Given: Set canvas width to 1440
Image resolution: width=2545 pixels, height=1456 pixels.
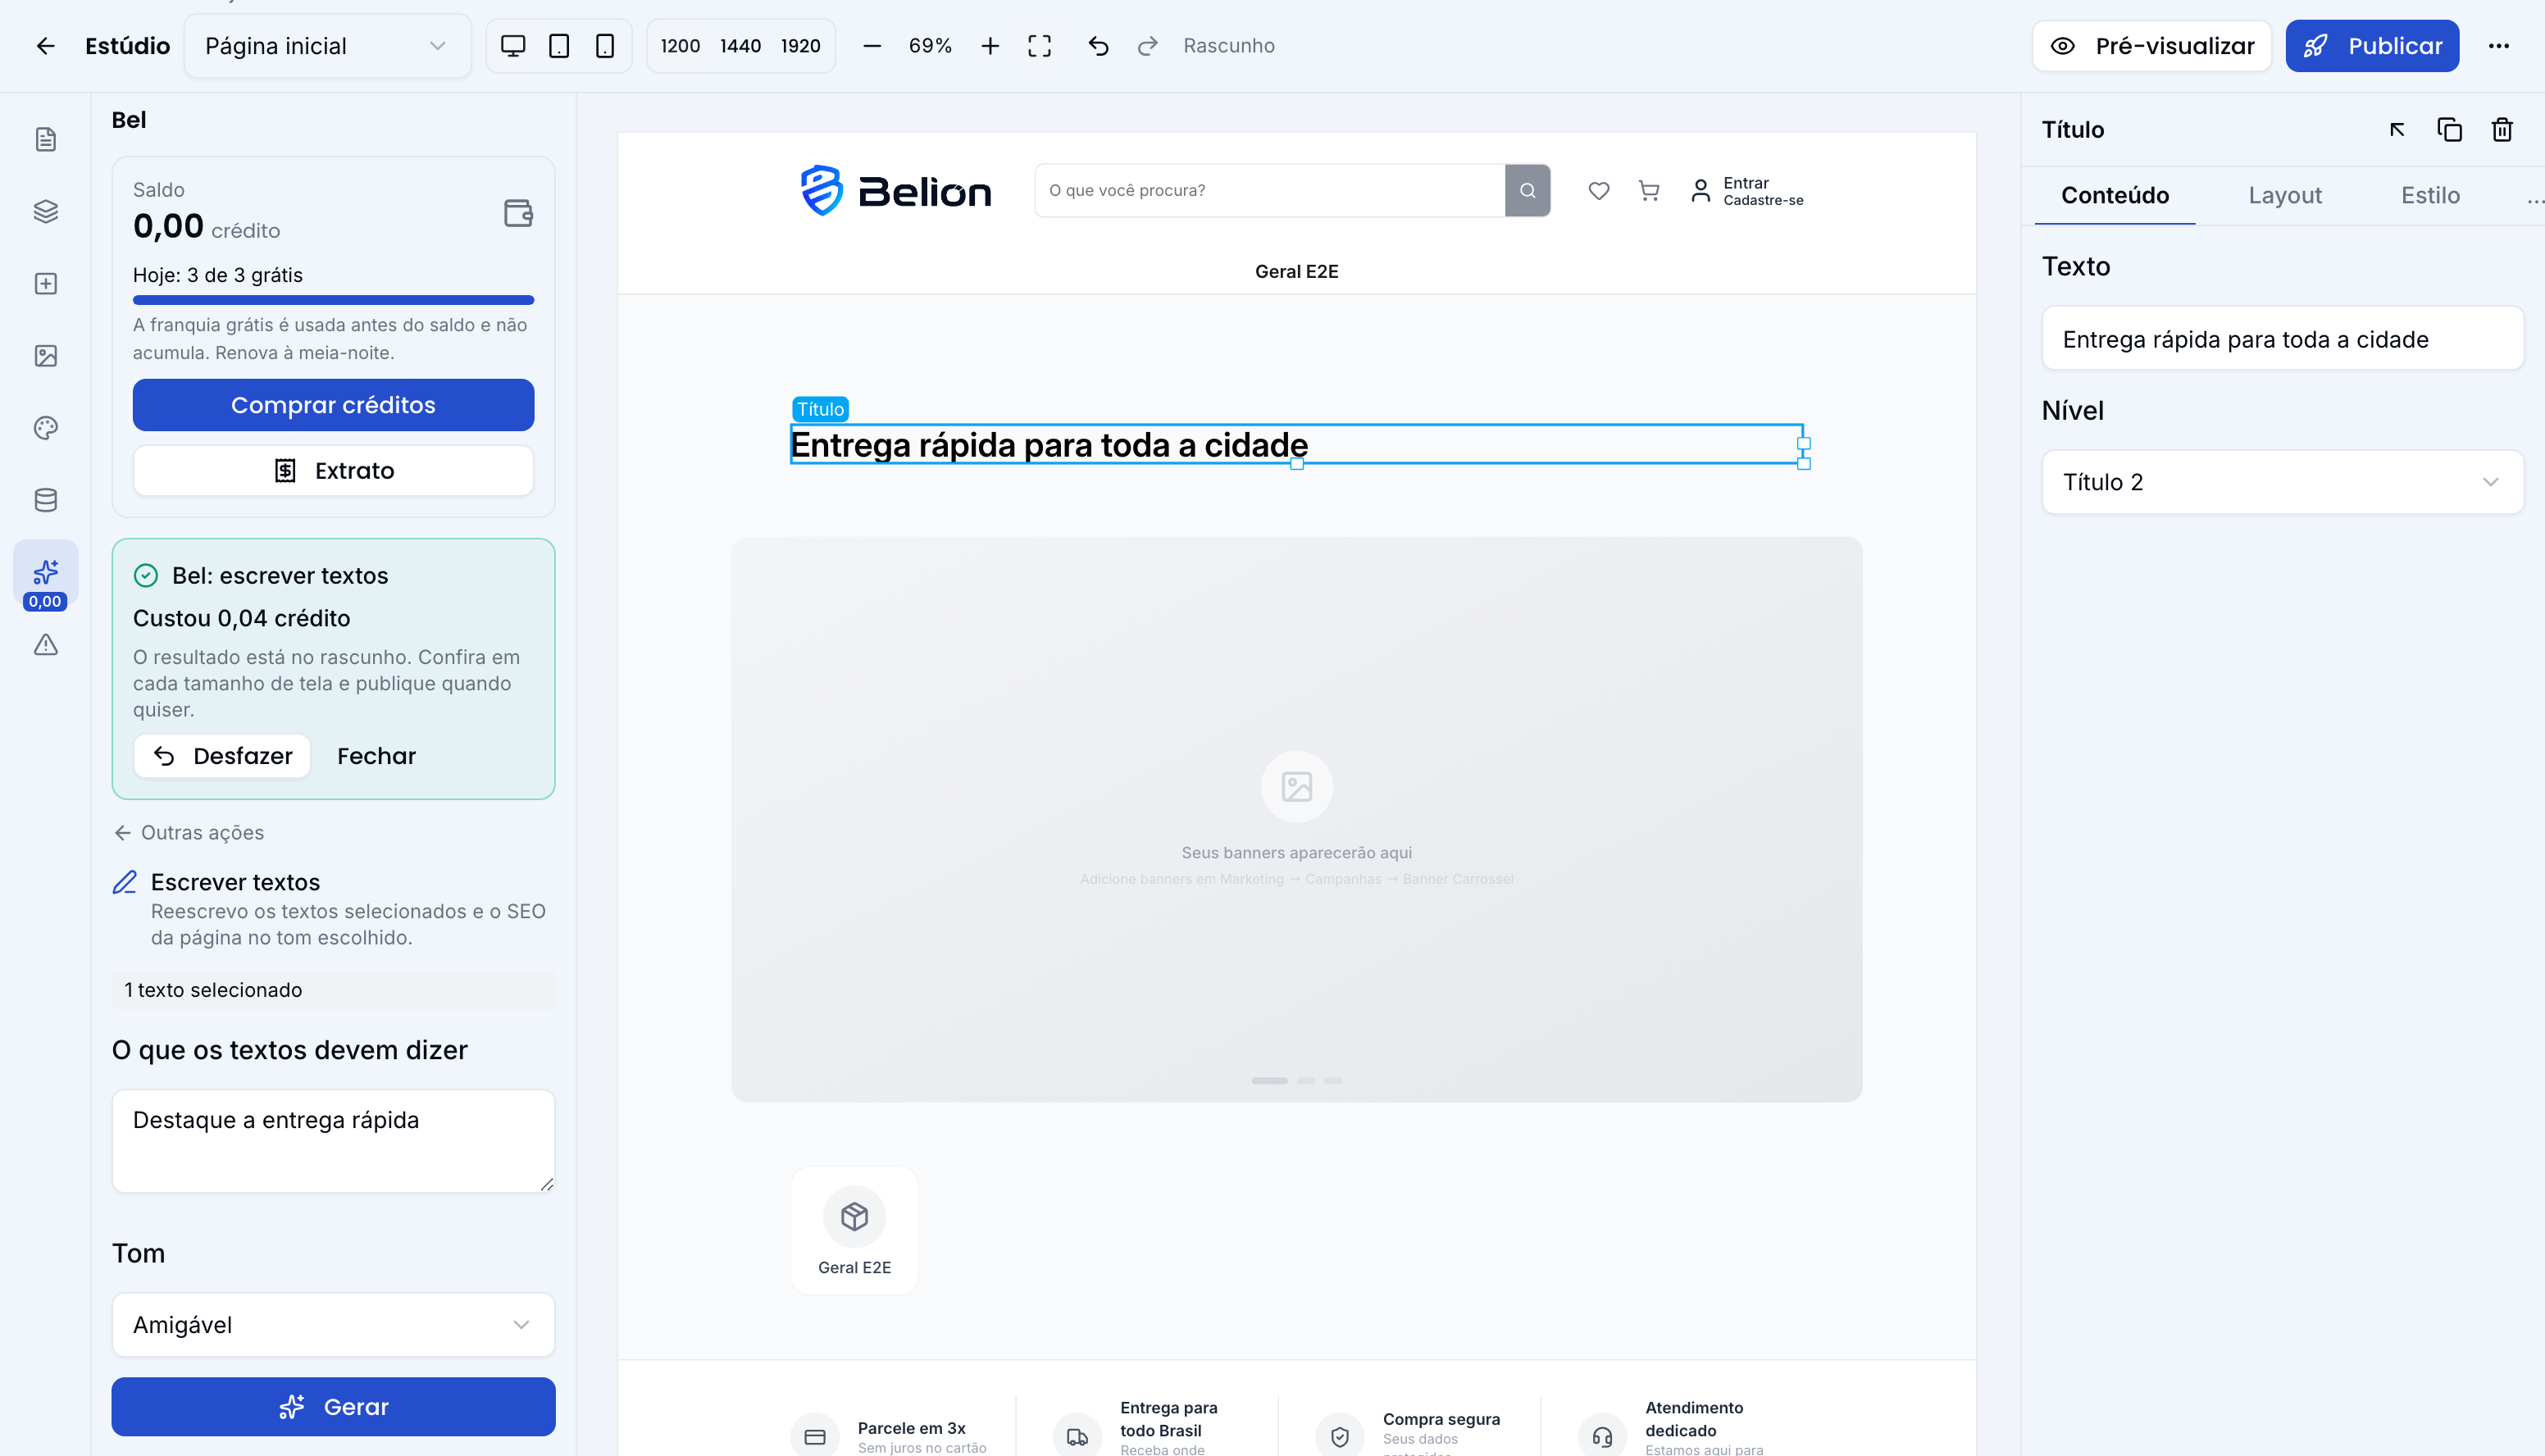Looking at the screenshot, I should pos(740,46).
